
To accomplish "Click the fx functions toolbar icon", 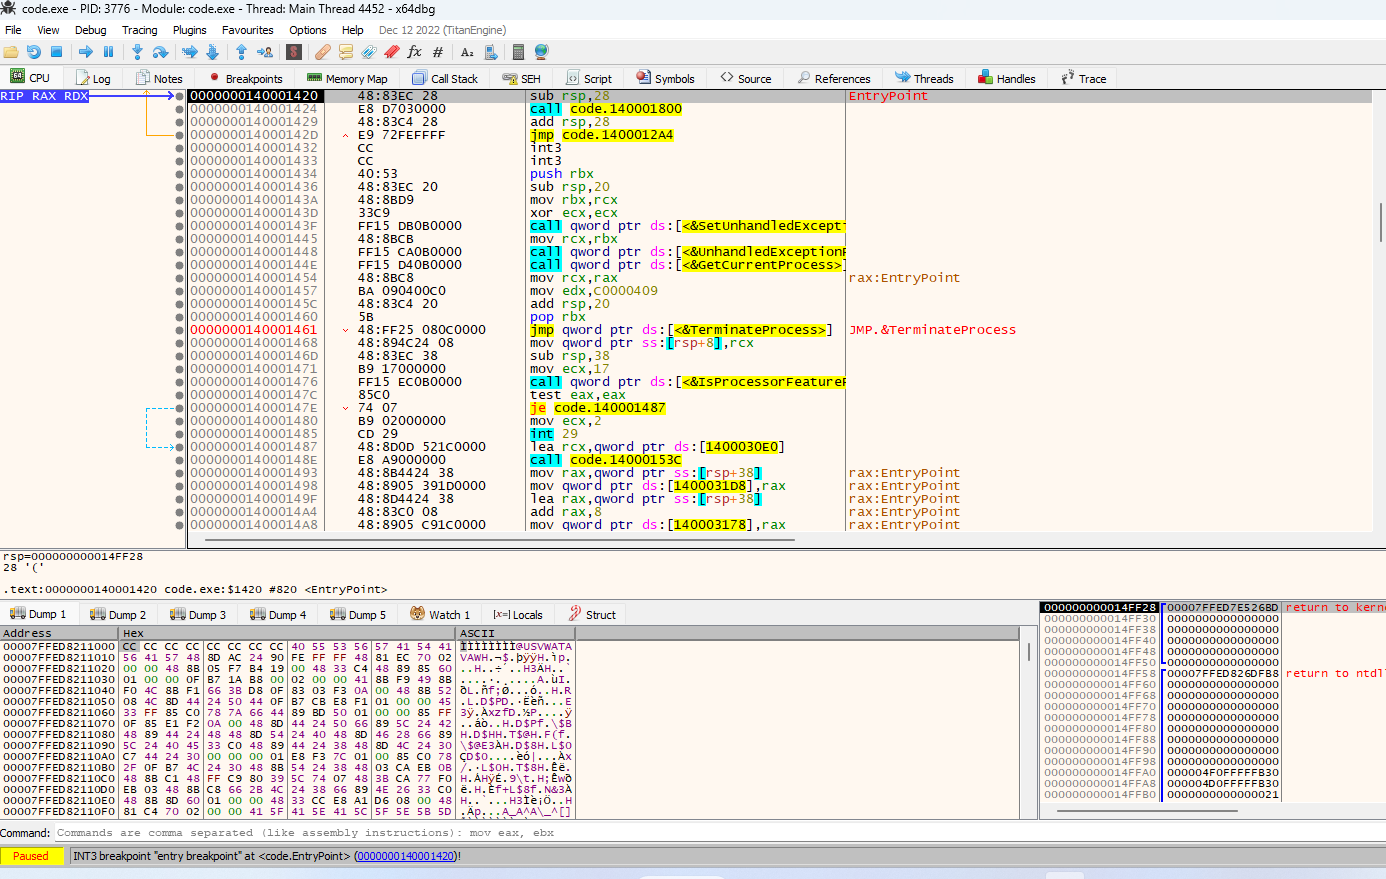I will coord(414,52).
